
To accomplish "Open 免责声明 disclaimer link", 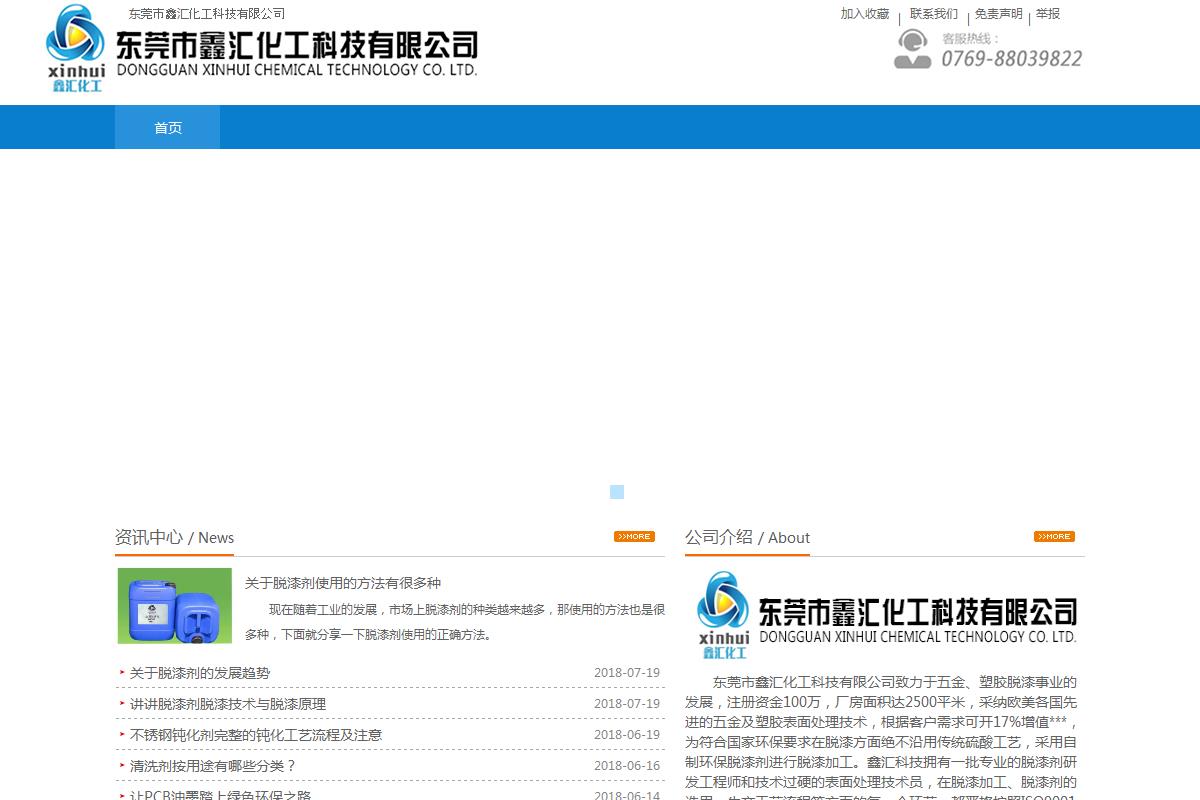I will [998, 14].
